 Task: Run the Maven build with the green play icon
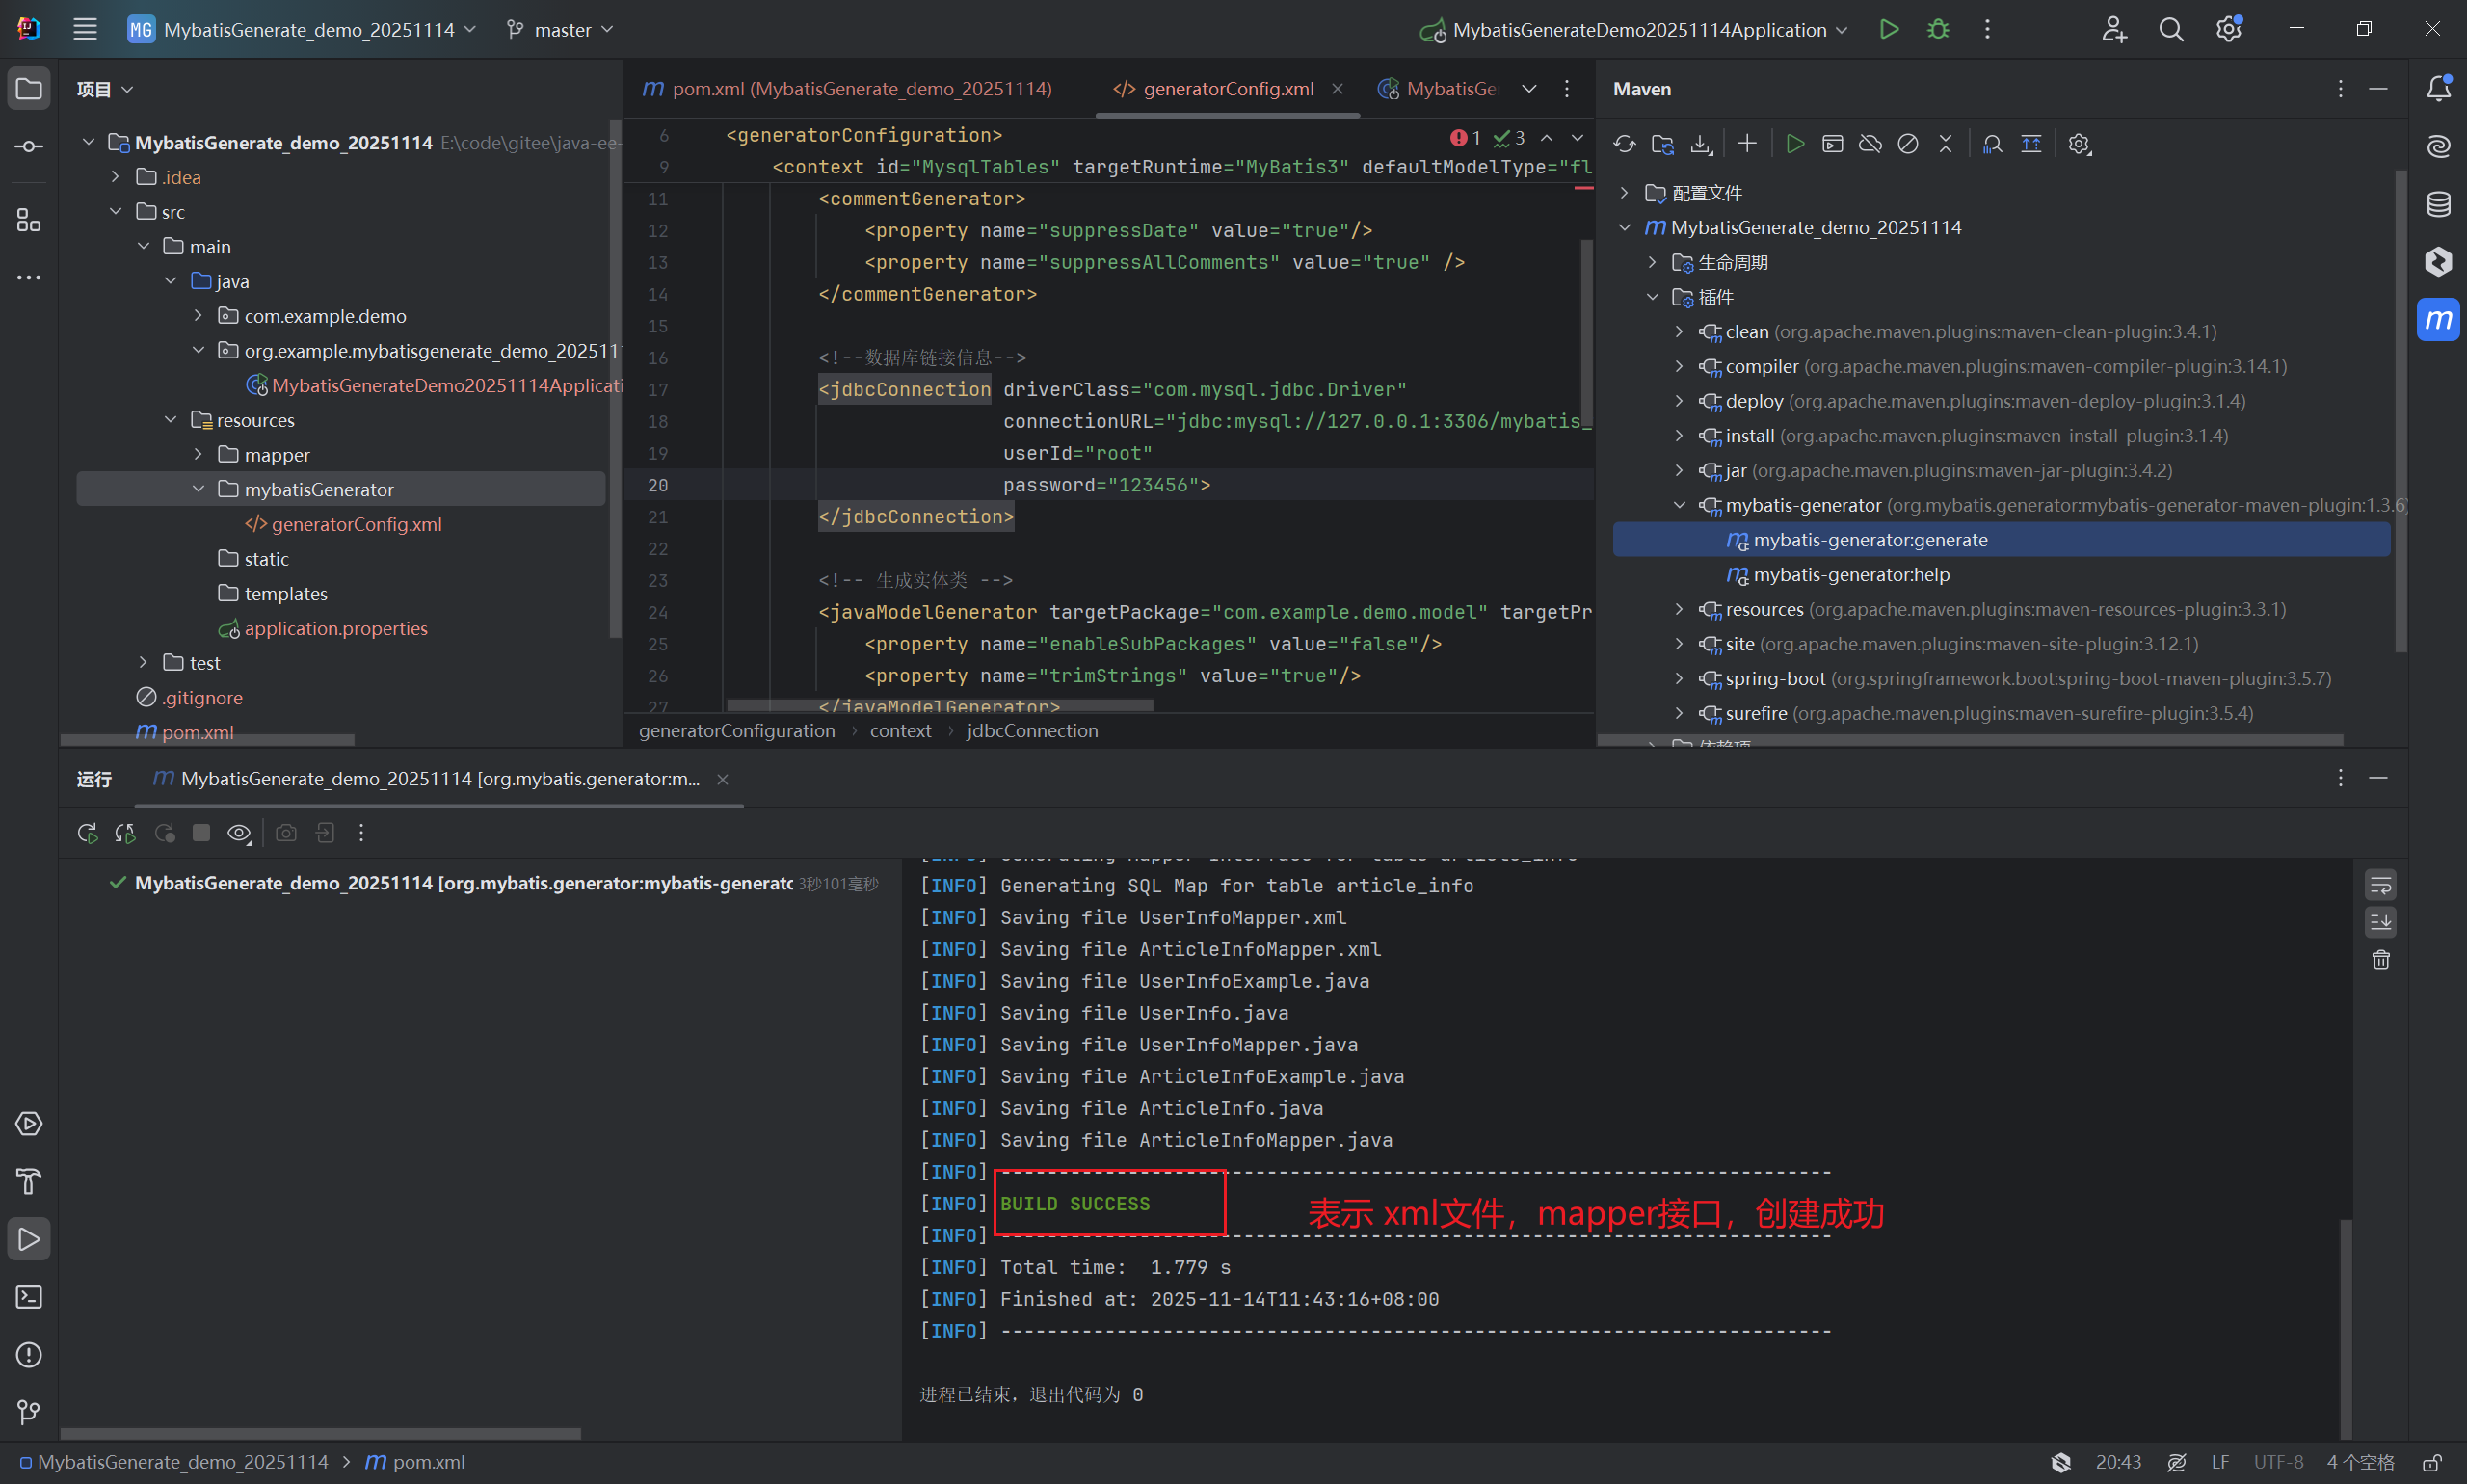tap(1795, 144)
